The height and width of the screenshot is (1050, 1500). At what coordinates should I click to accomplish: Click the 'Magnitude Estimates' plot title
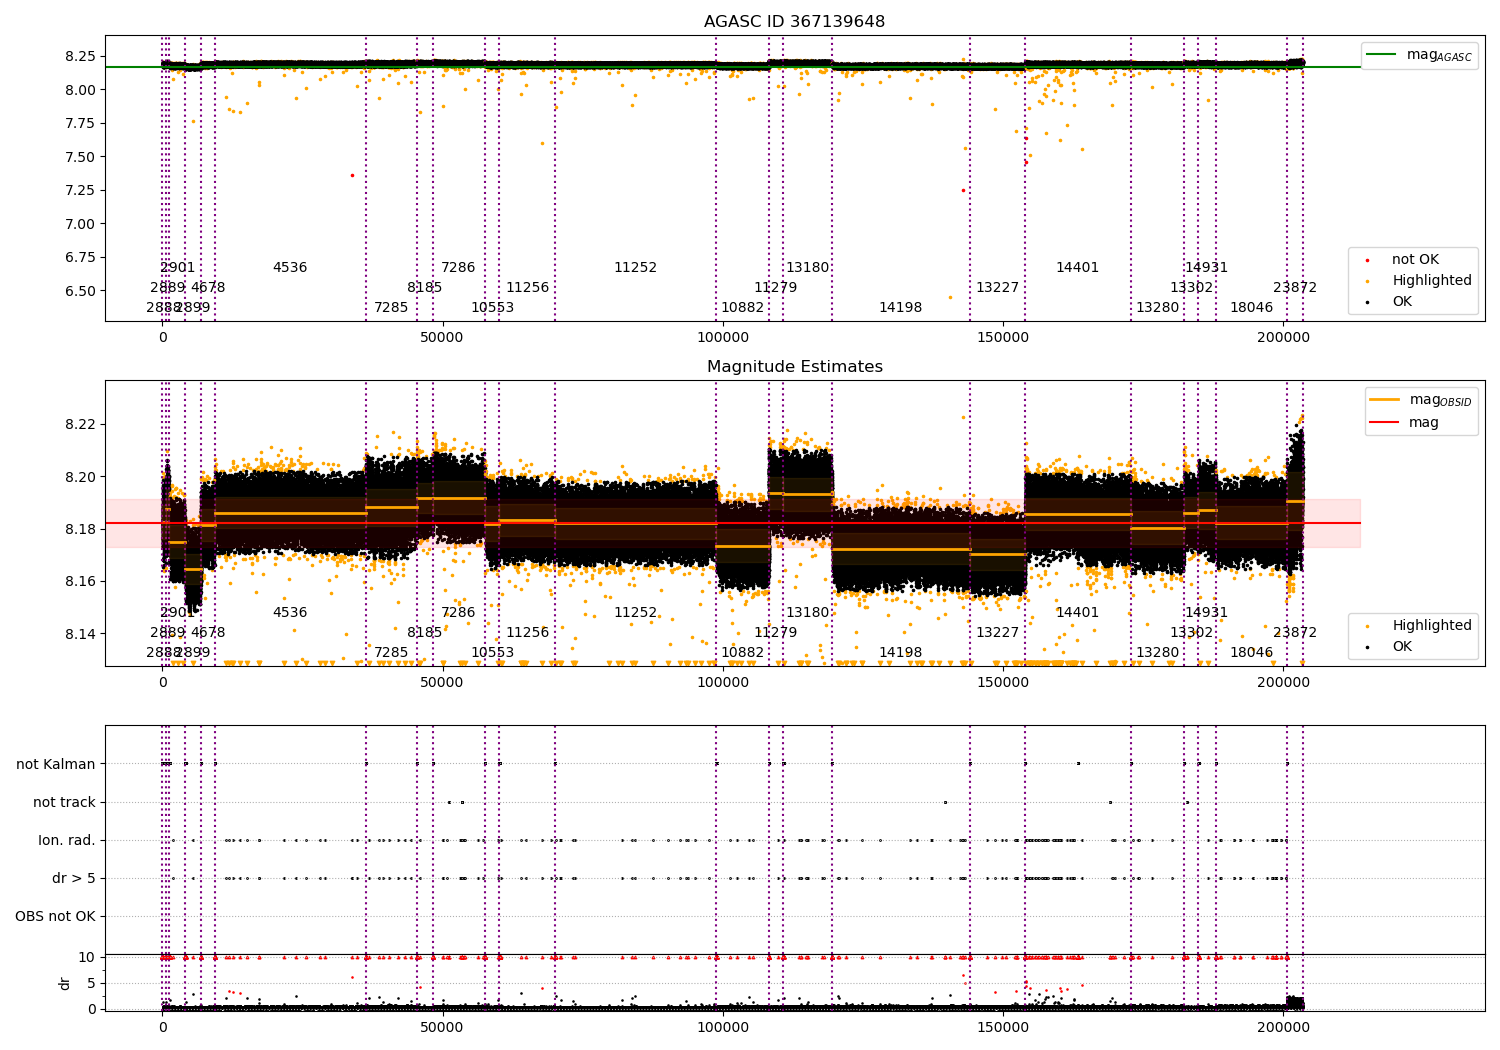(795, 366)
